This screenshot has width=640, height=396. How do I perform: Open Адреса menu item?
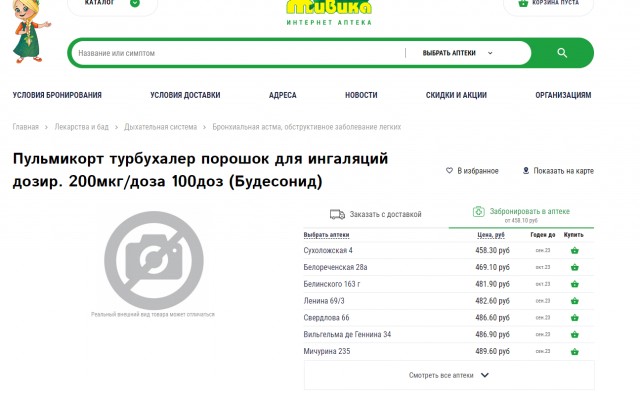click(282, 95)
